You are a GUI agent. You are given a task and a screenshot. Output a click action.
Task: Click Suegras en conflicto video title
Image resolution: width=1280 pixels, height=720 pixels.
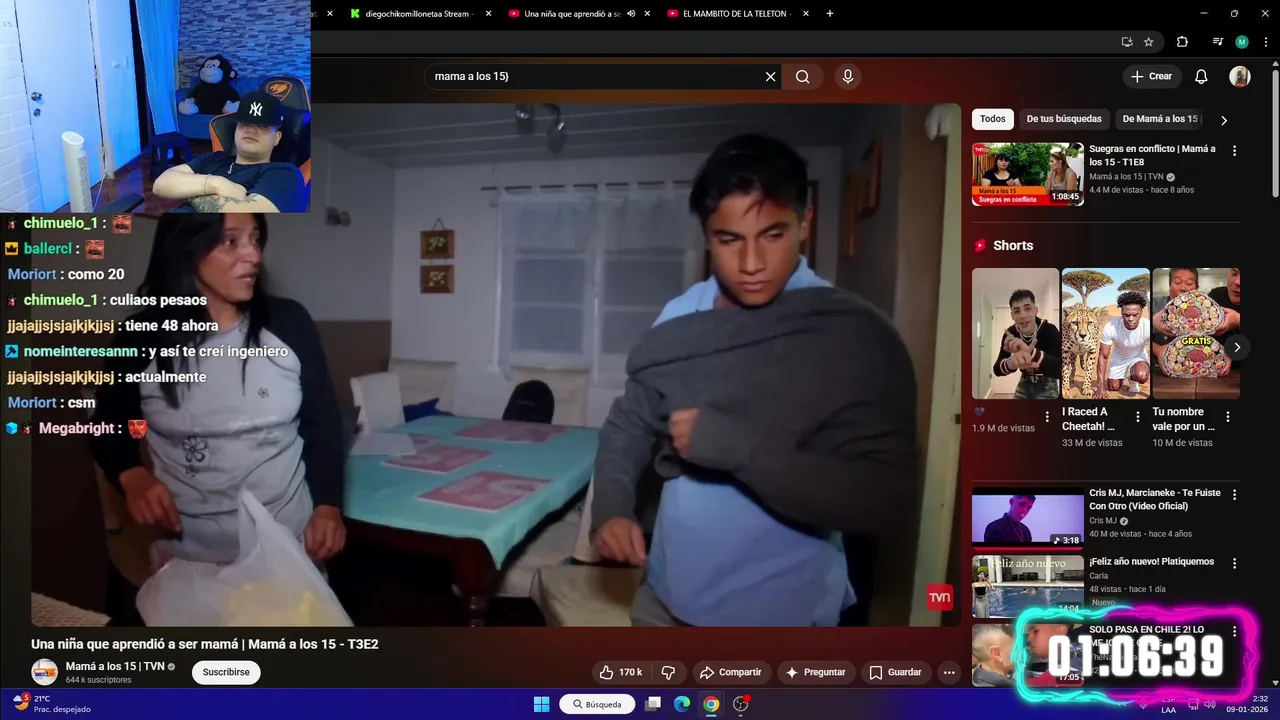coord(1152,155)
